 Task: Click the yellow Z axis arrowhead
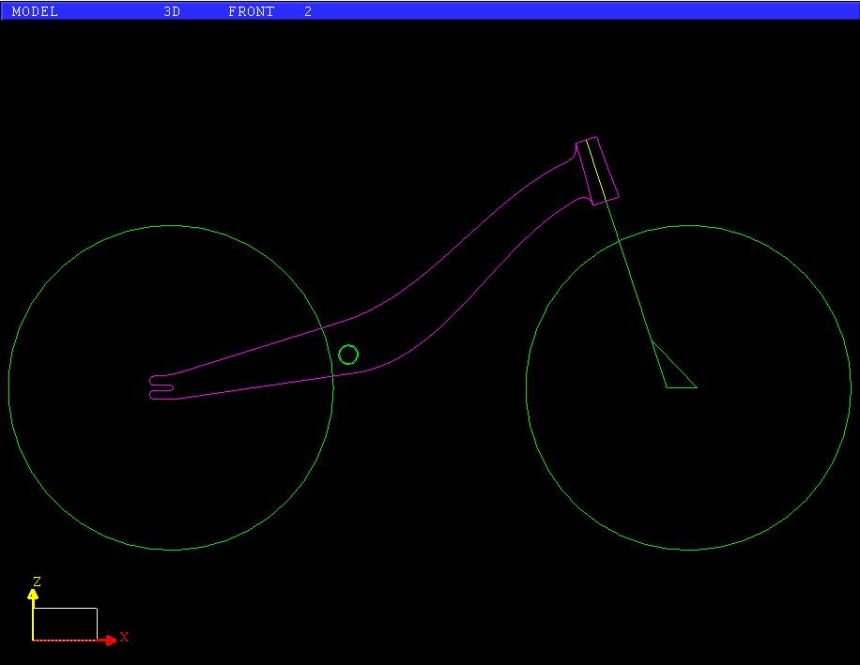click(33, 594)
